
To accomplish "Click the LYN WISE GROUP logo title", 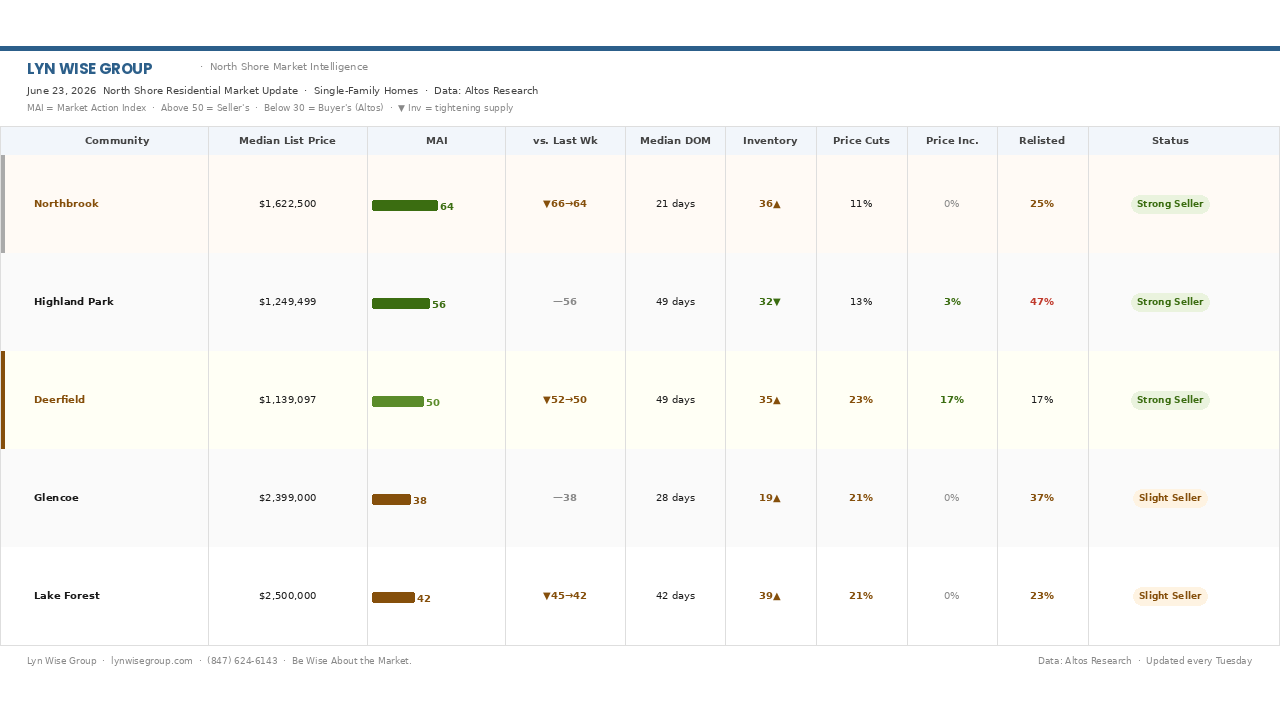I will coord(90,69).
